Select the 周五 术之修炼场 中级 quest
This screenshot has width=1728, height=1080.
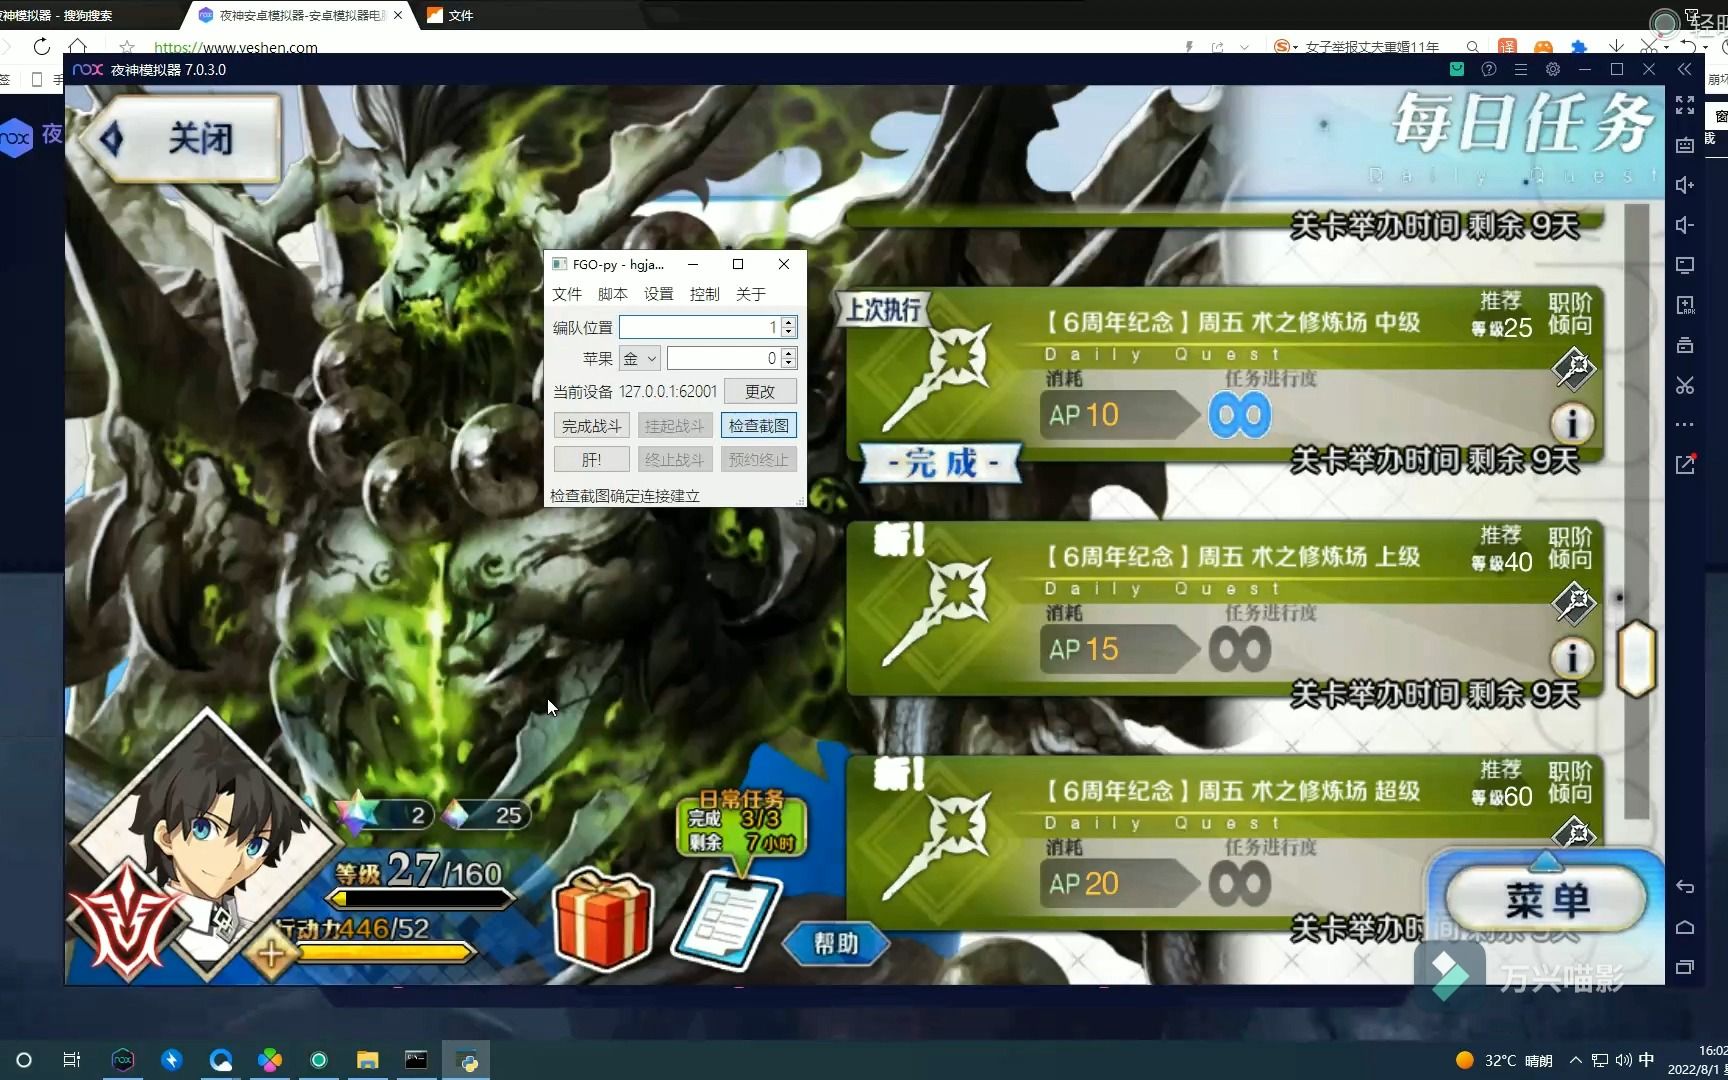1225,375
